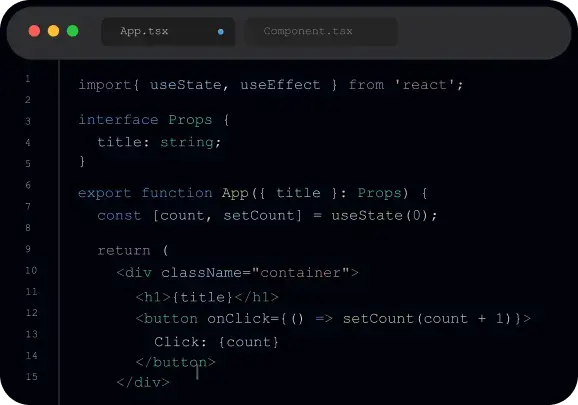Click the yellow minimize window button
The height and width of the screenshot is (405, 578).
[53, 31]
